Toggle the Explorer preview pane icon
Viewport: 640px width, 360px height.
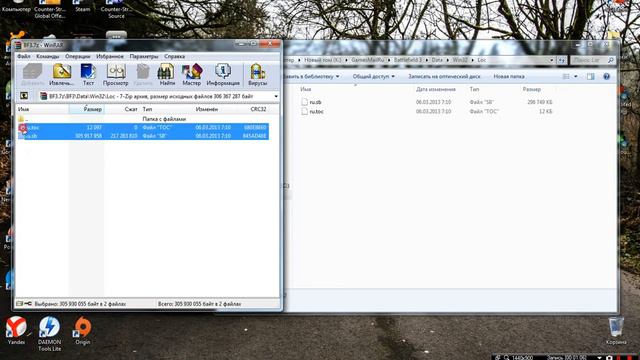pyautogui.click(x=591, y=76)
